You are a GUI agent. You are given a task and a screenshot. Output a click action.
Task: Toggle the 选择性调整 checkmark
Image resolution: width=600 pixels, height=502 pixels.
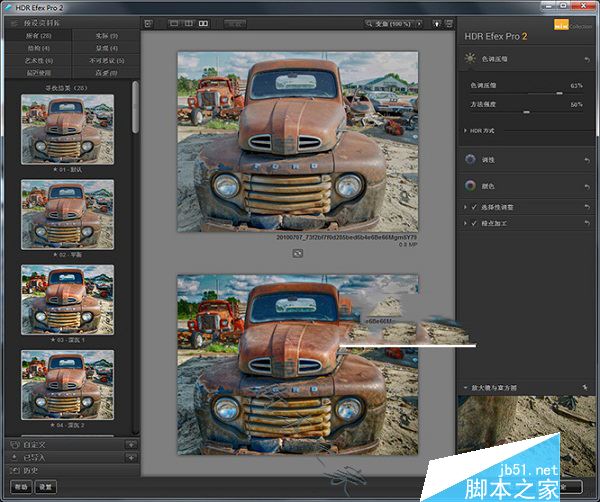474,207
